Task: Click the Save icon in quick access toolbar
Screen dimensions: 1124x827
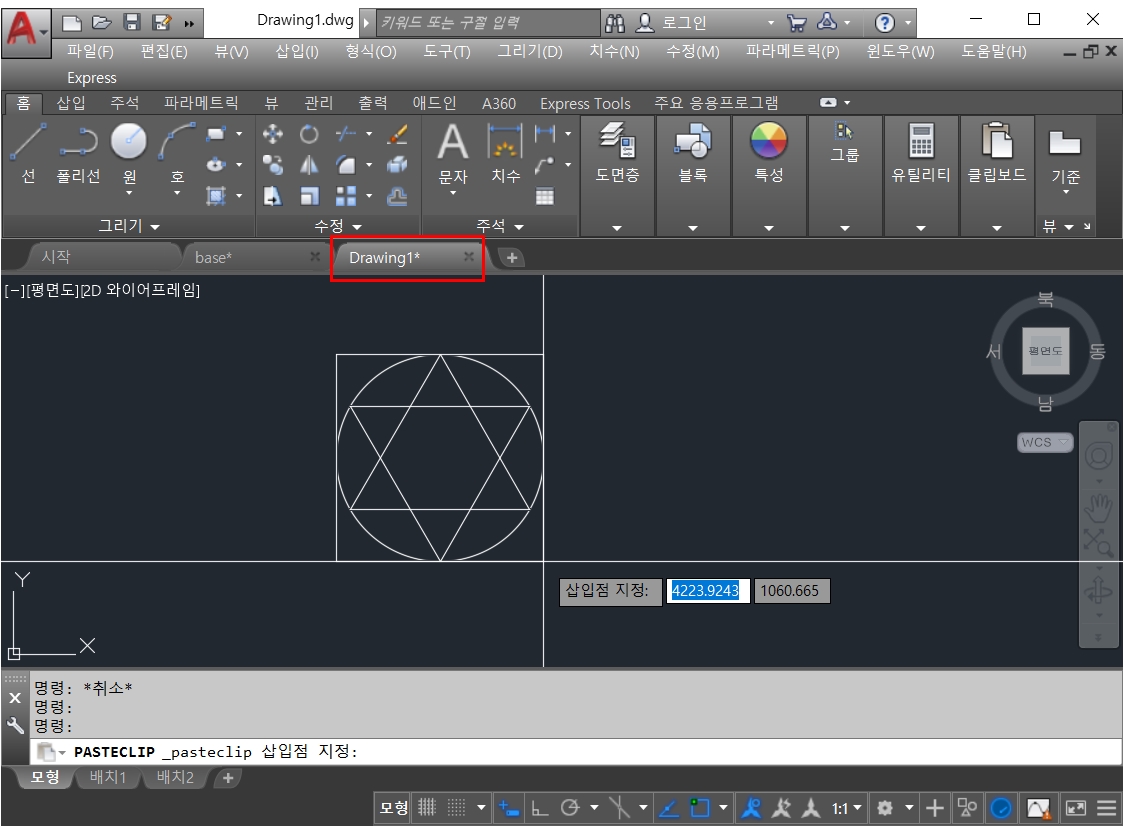Action: coord(132,22)
